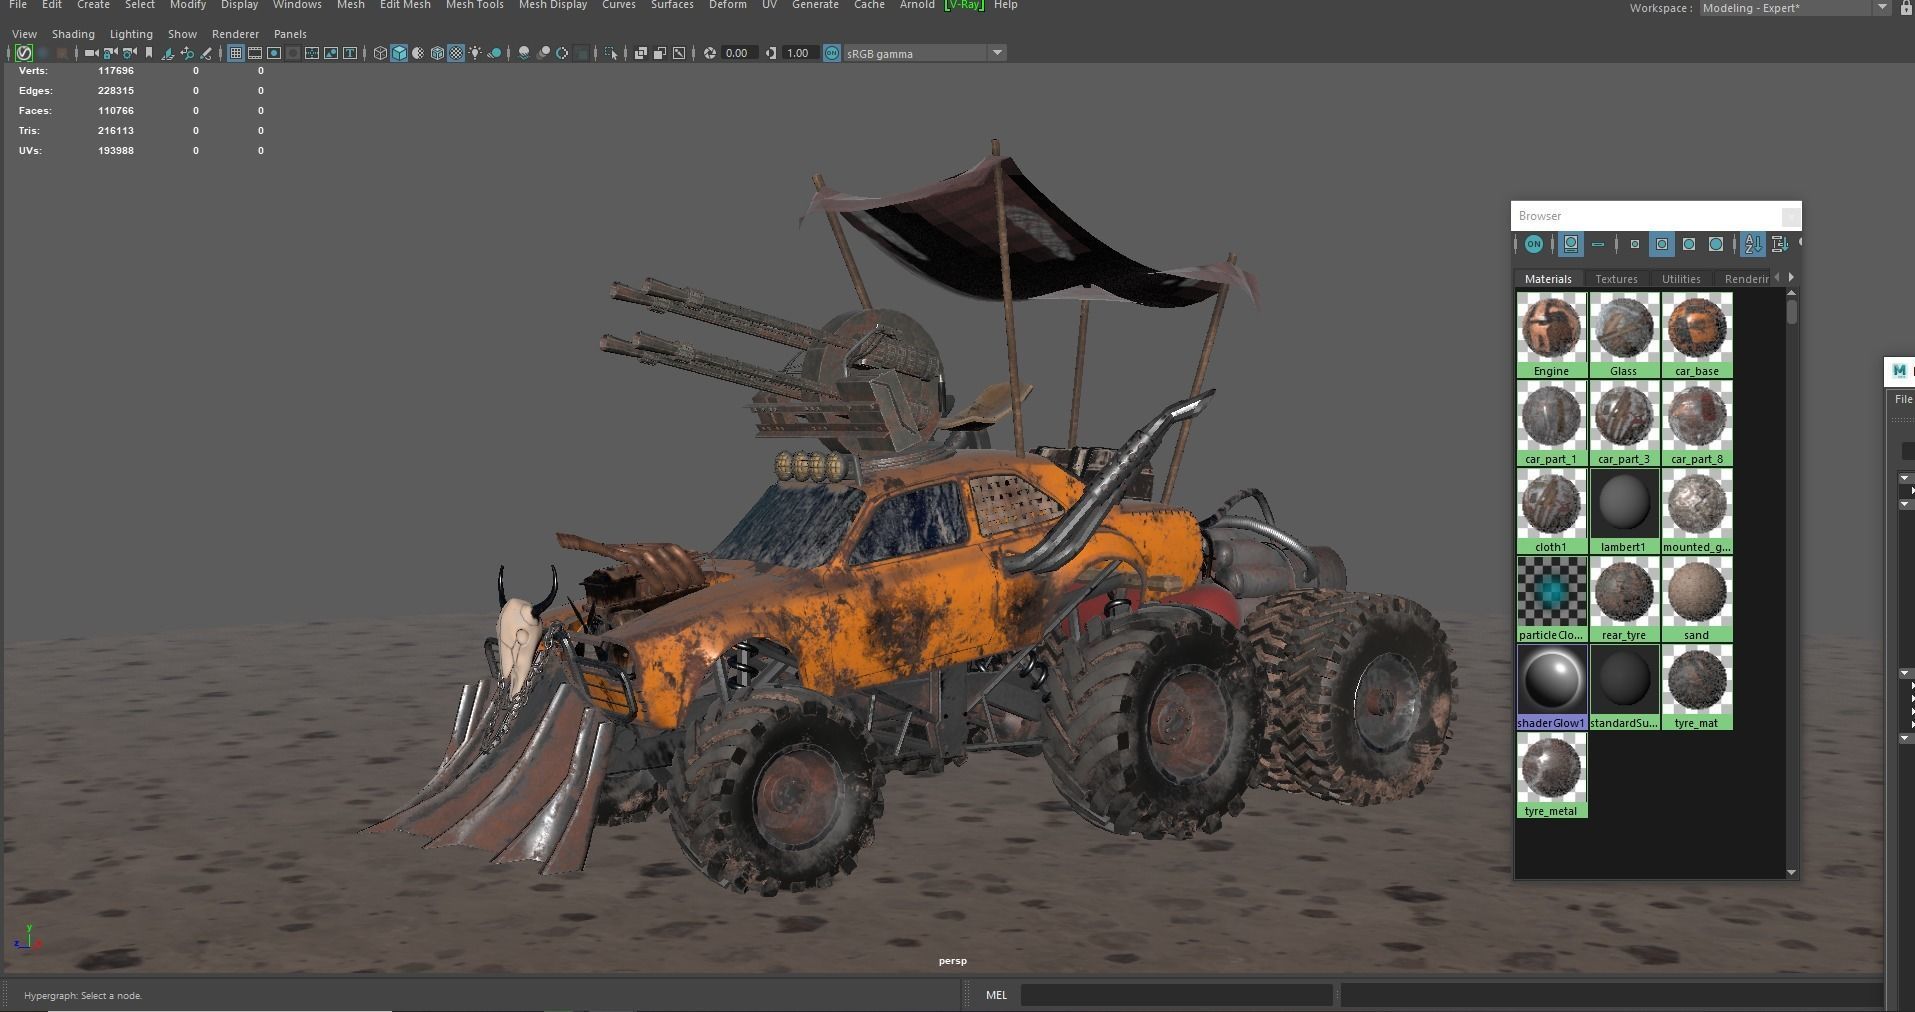Select View as icons in Browser toolbar
This screenshot has width=1915, height=1012.
tap(1571, 244)
